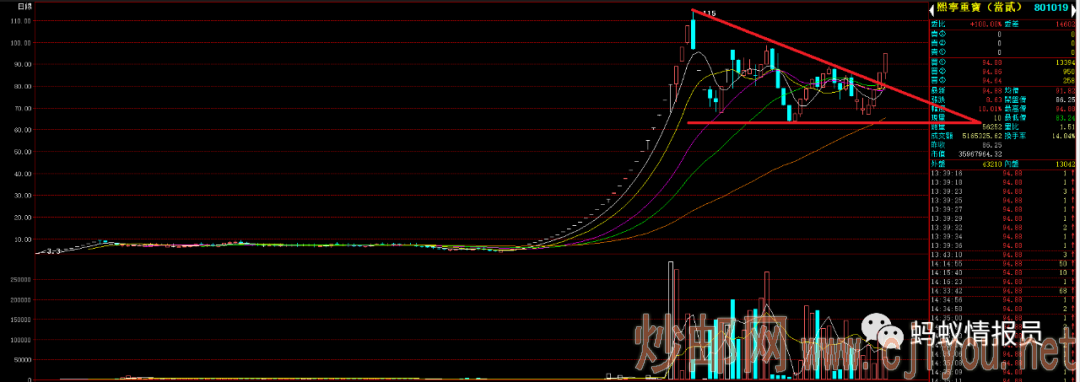Select the 14:34:56 trade tick row
Image resolution: width=1080 pixels, height=382 pixels.
pyautogui.click(x=1004, y=299)
